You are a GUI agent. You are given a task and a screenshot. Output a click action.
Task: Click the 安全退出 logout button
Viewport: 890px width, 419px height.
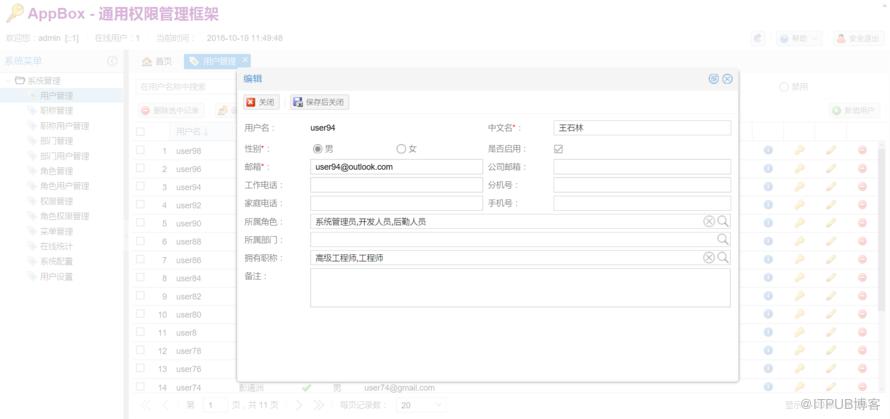point(858,38)
